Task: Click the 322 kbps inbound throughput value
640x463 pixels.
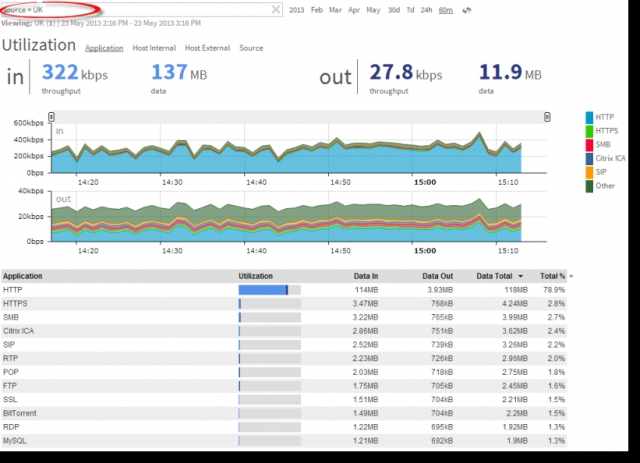Action: [75, 73]
